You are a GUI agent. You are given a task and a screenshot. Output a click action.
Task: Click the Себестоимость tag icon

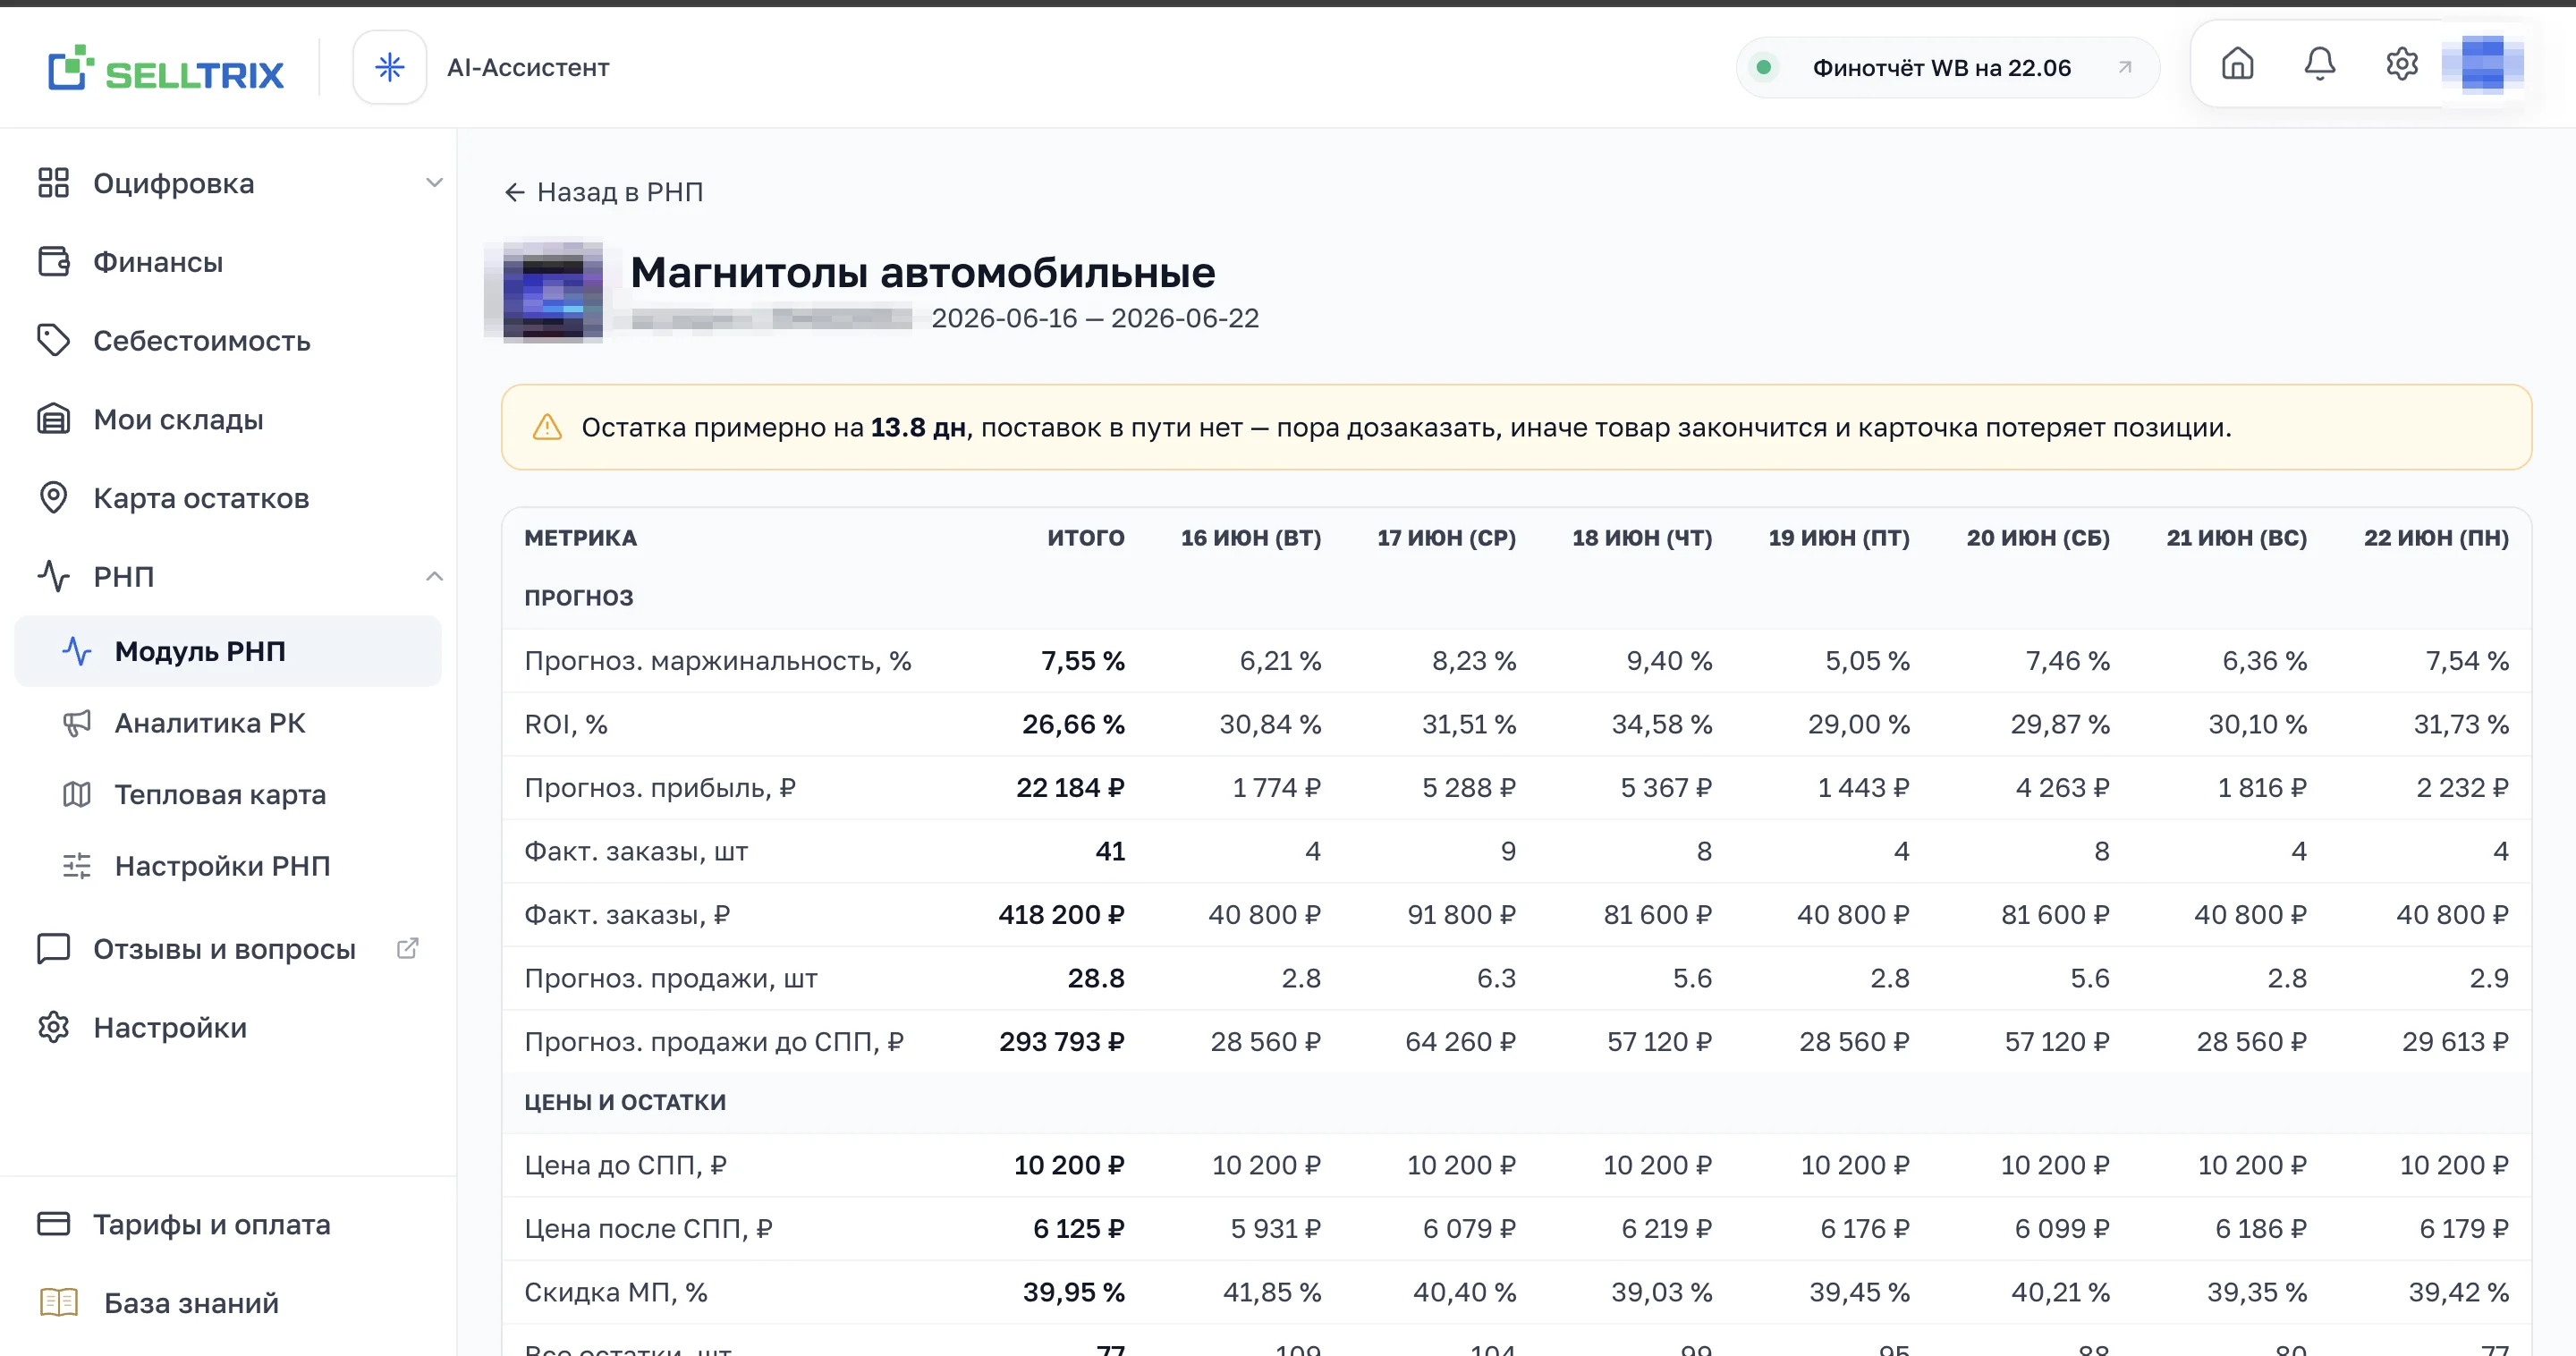pyautogui.click(x=53, y=340)
